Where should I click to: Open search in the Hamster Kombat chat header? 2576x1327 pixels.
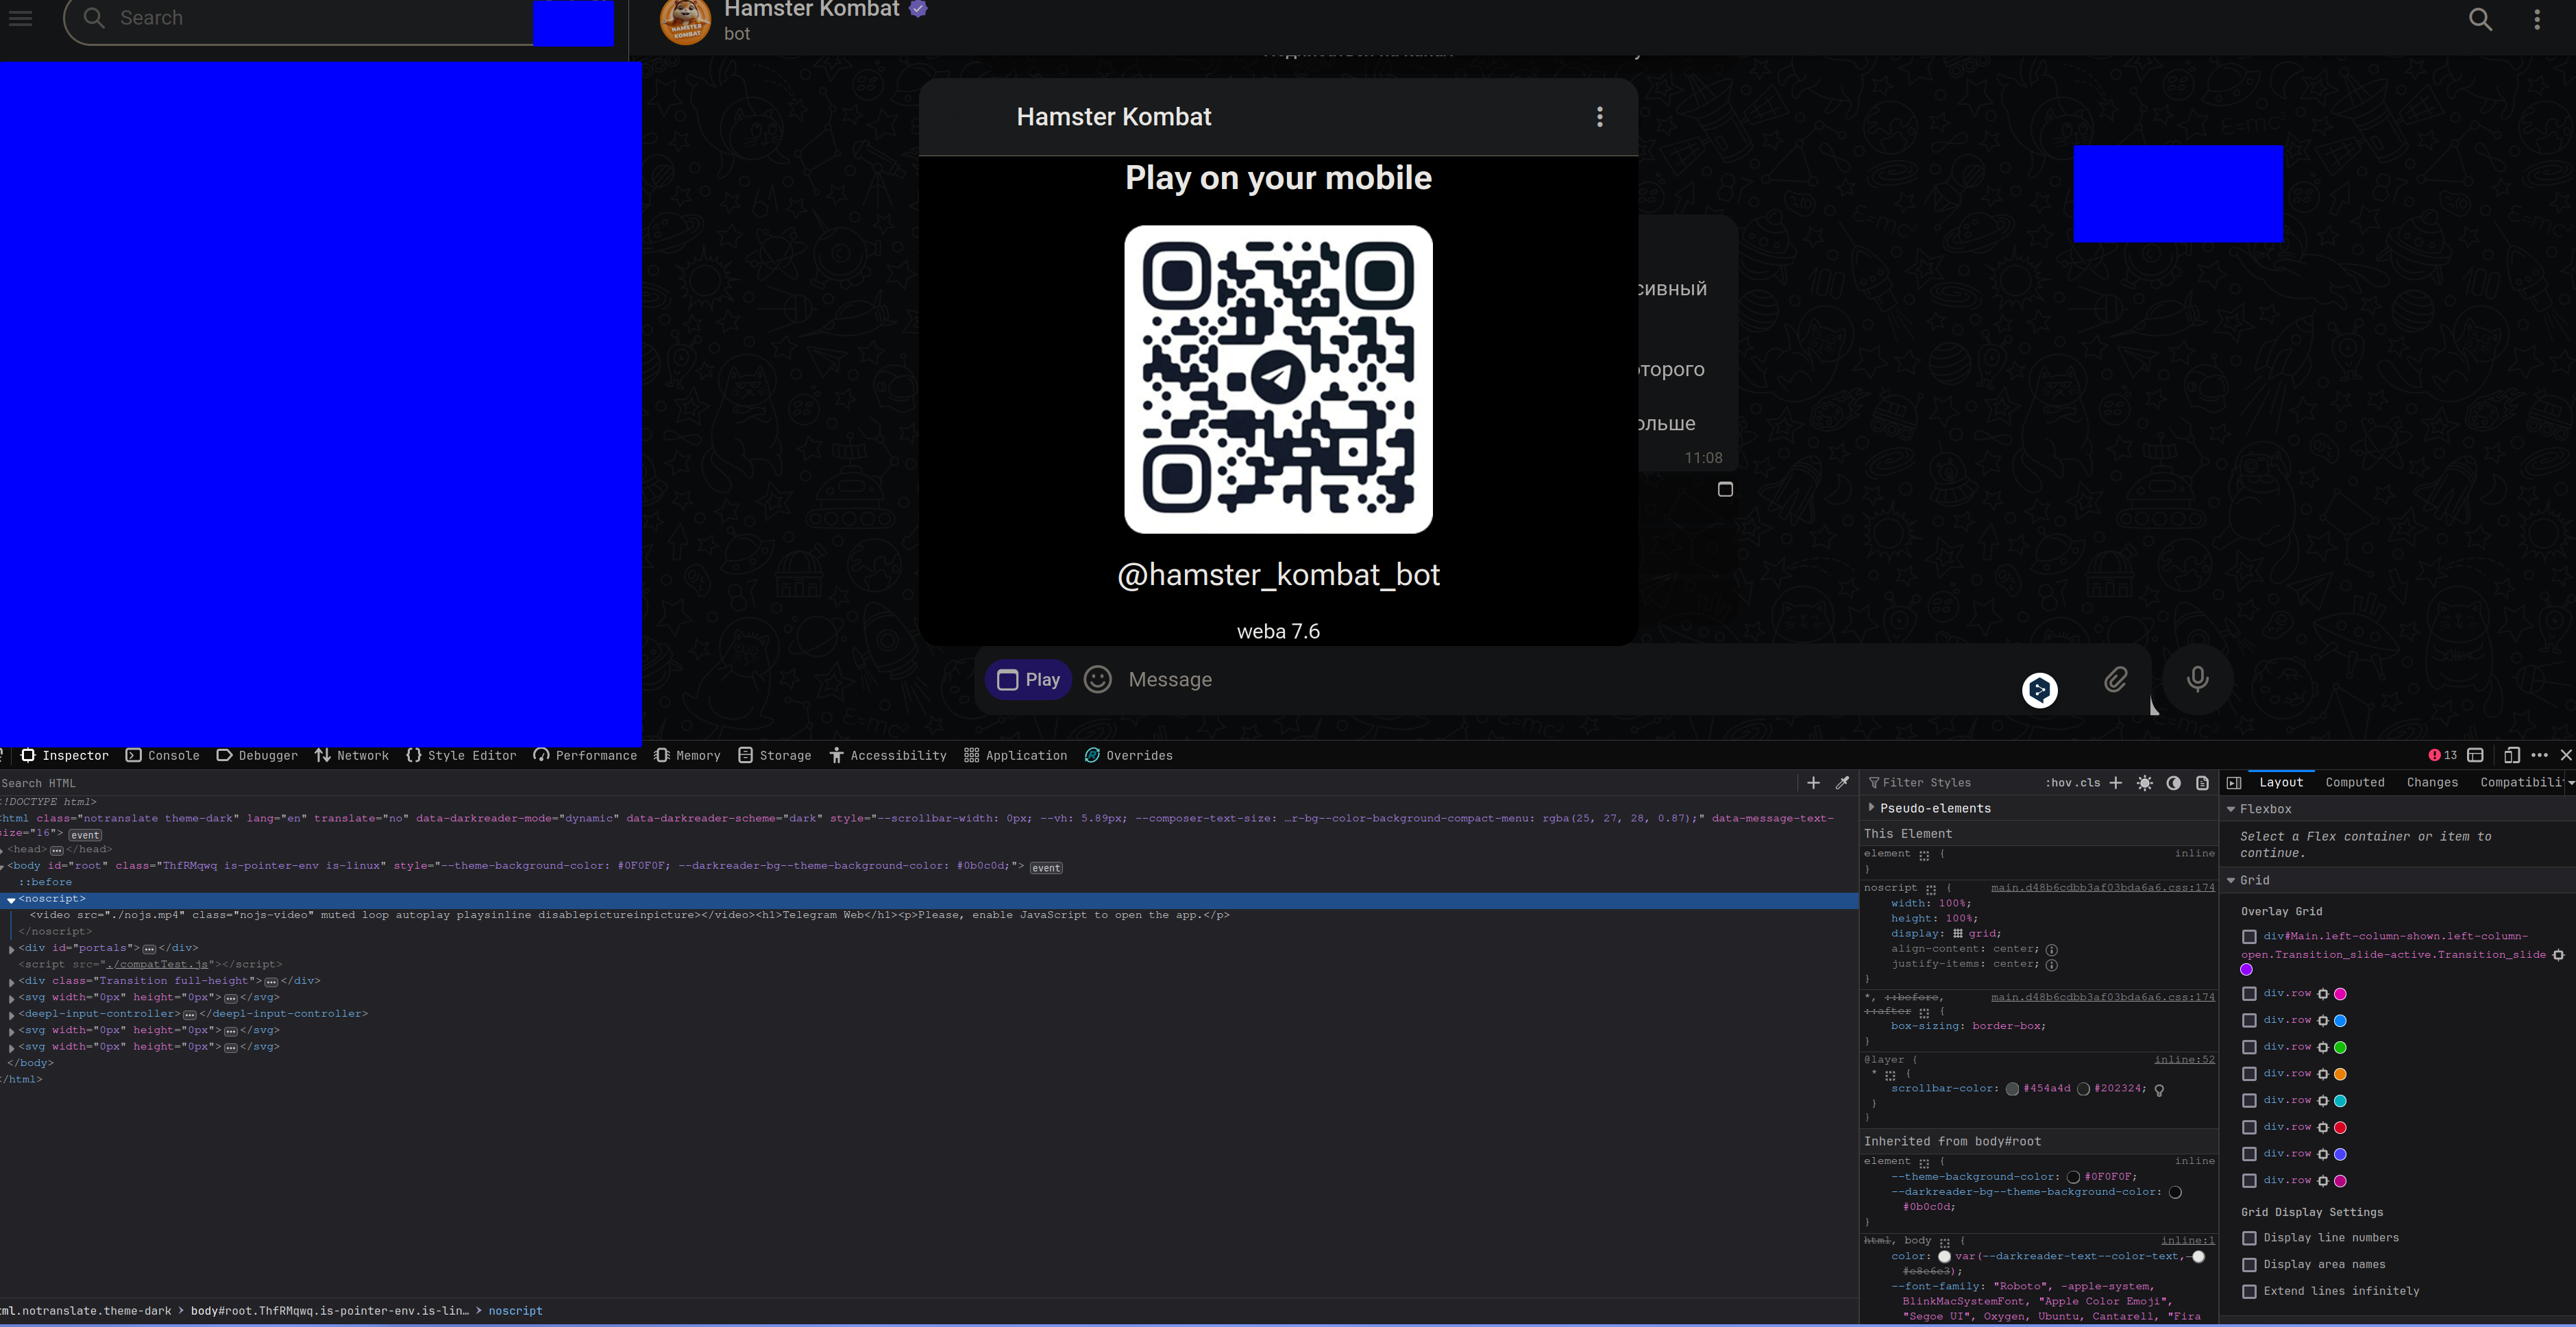click(2480, 19)
